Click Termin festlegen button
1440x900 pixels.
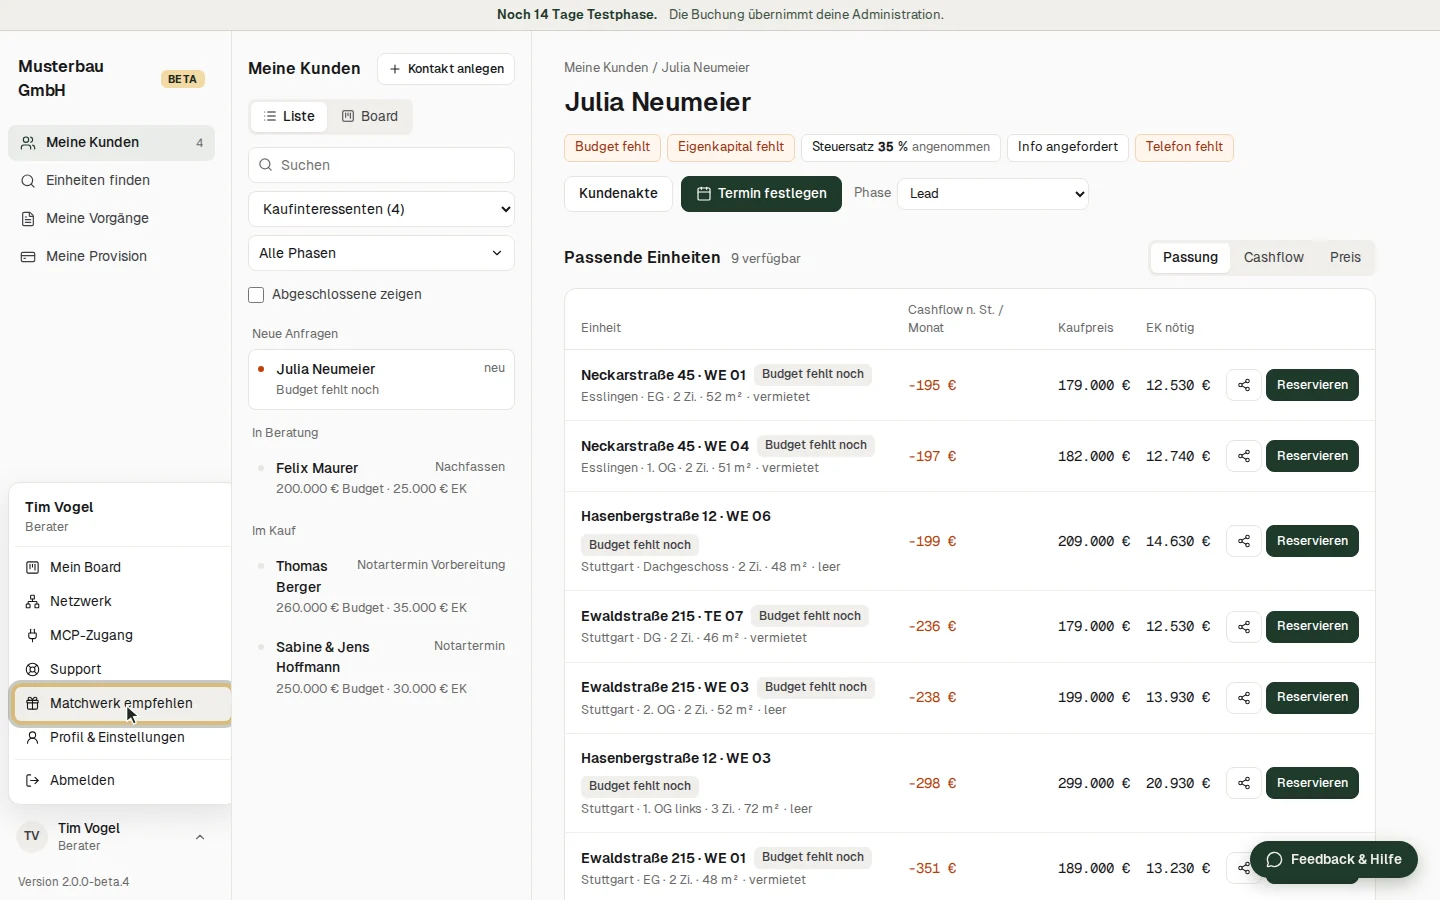762,194
